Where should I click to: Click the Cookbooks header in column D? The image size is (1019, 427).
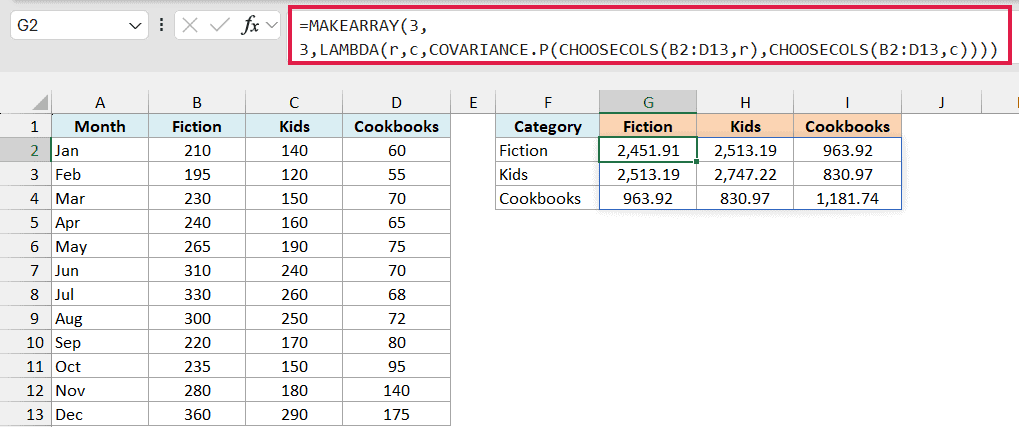396,126
